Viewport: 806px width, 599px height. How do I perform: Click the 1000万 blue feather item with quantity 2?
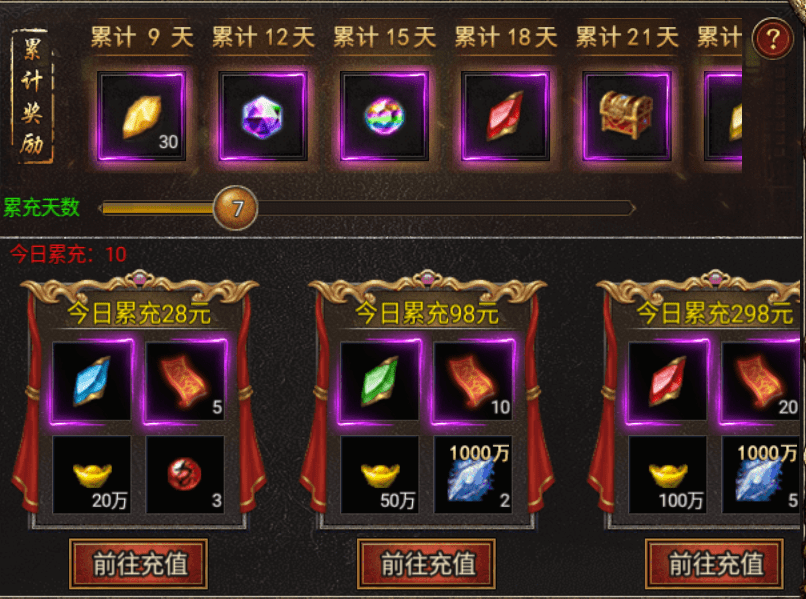point(473,475)
